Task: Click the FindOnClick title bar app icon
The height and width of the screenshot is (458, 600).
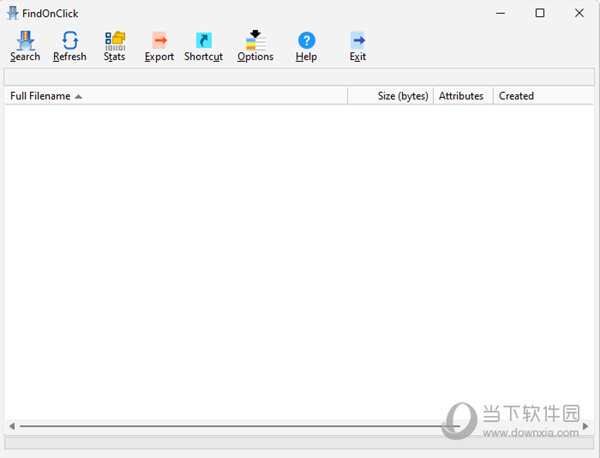Action: coord(13,13)
